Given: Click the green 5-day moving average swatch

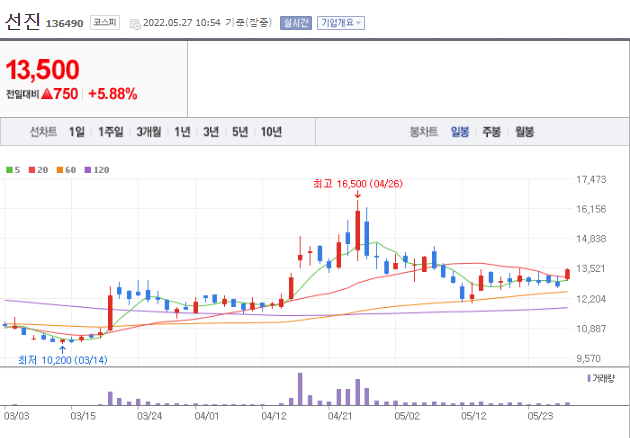Looking at the screenshot, I should (9, 170).
